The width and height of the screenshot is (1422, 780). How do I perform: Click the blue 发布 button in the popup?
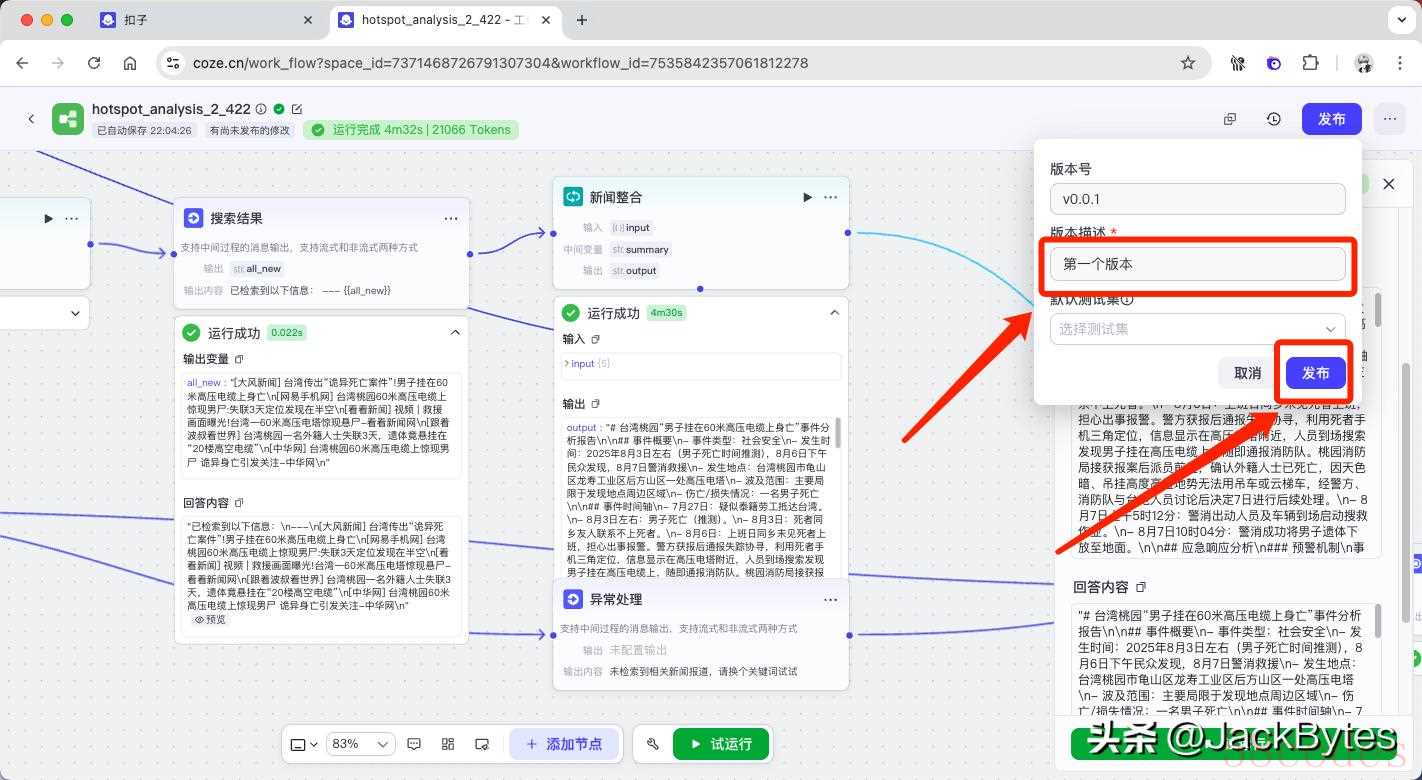[x=1315, y=373]
